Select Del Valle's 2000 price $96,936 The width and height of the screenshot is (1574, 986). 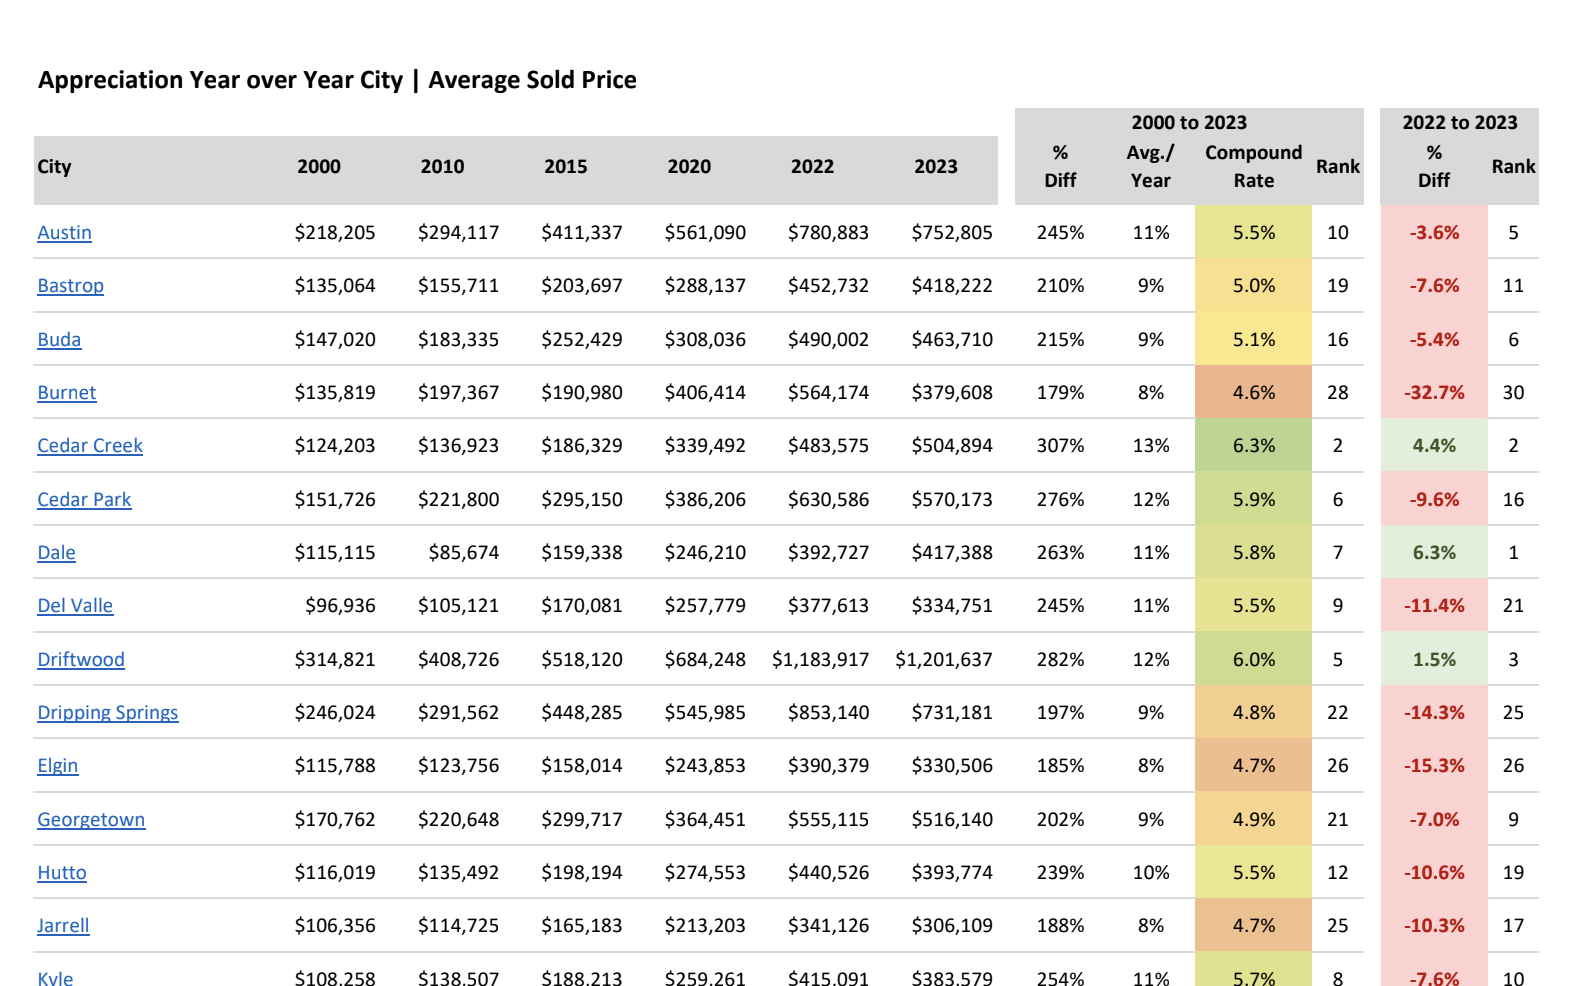[340, 606]
